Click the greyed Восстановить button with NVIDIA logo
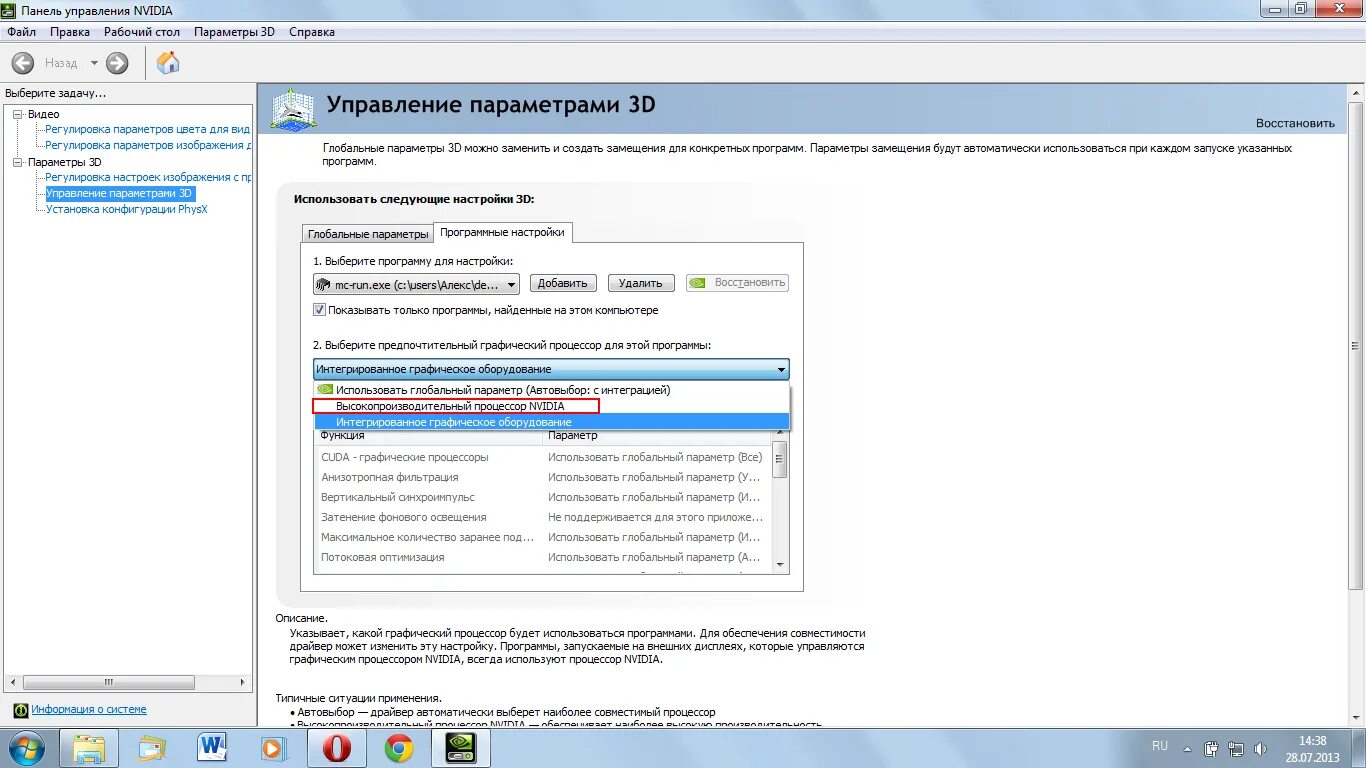The image size is (1366, 768). click(737, 283)
